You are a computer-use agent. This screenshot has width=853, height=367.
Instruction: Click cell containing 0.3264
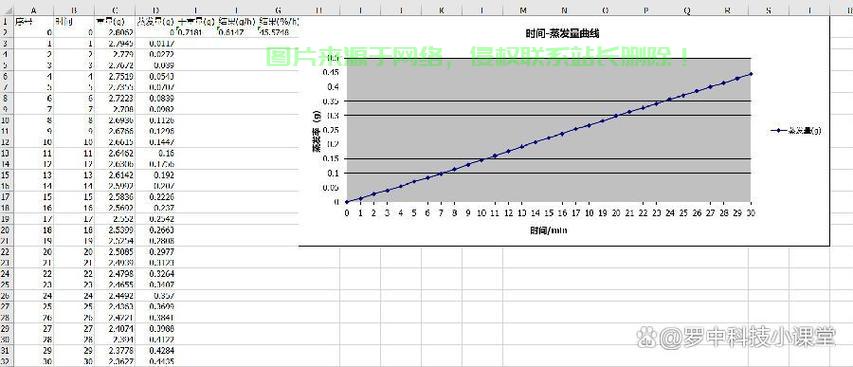pyautogui.click(x=156, y=274)
